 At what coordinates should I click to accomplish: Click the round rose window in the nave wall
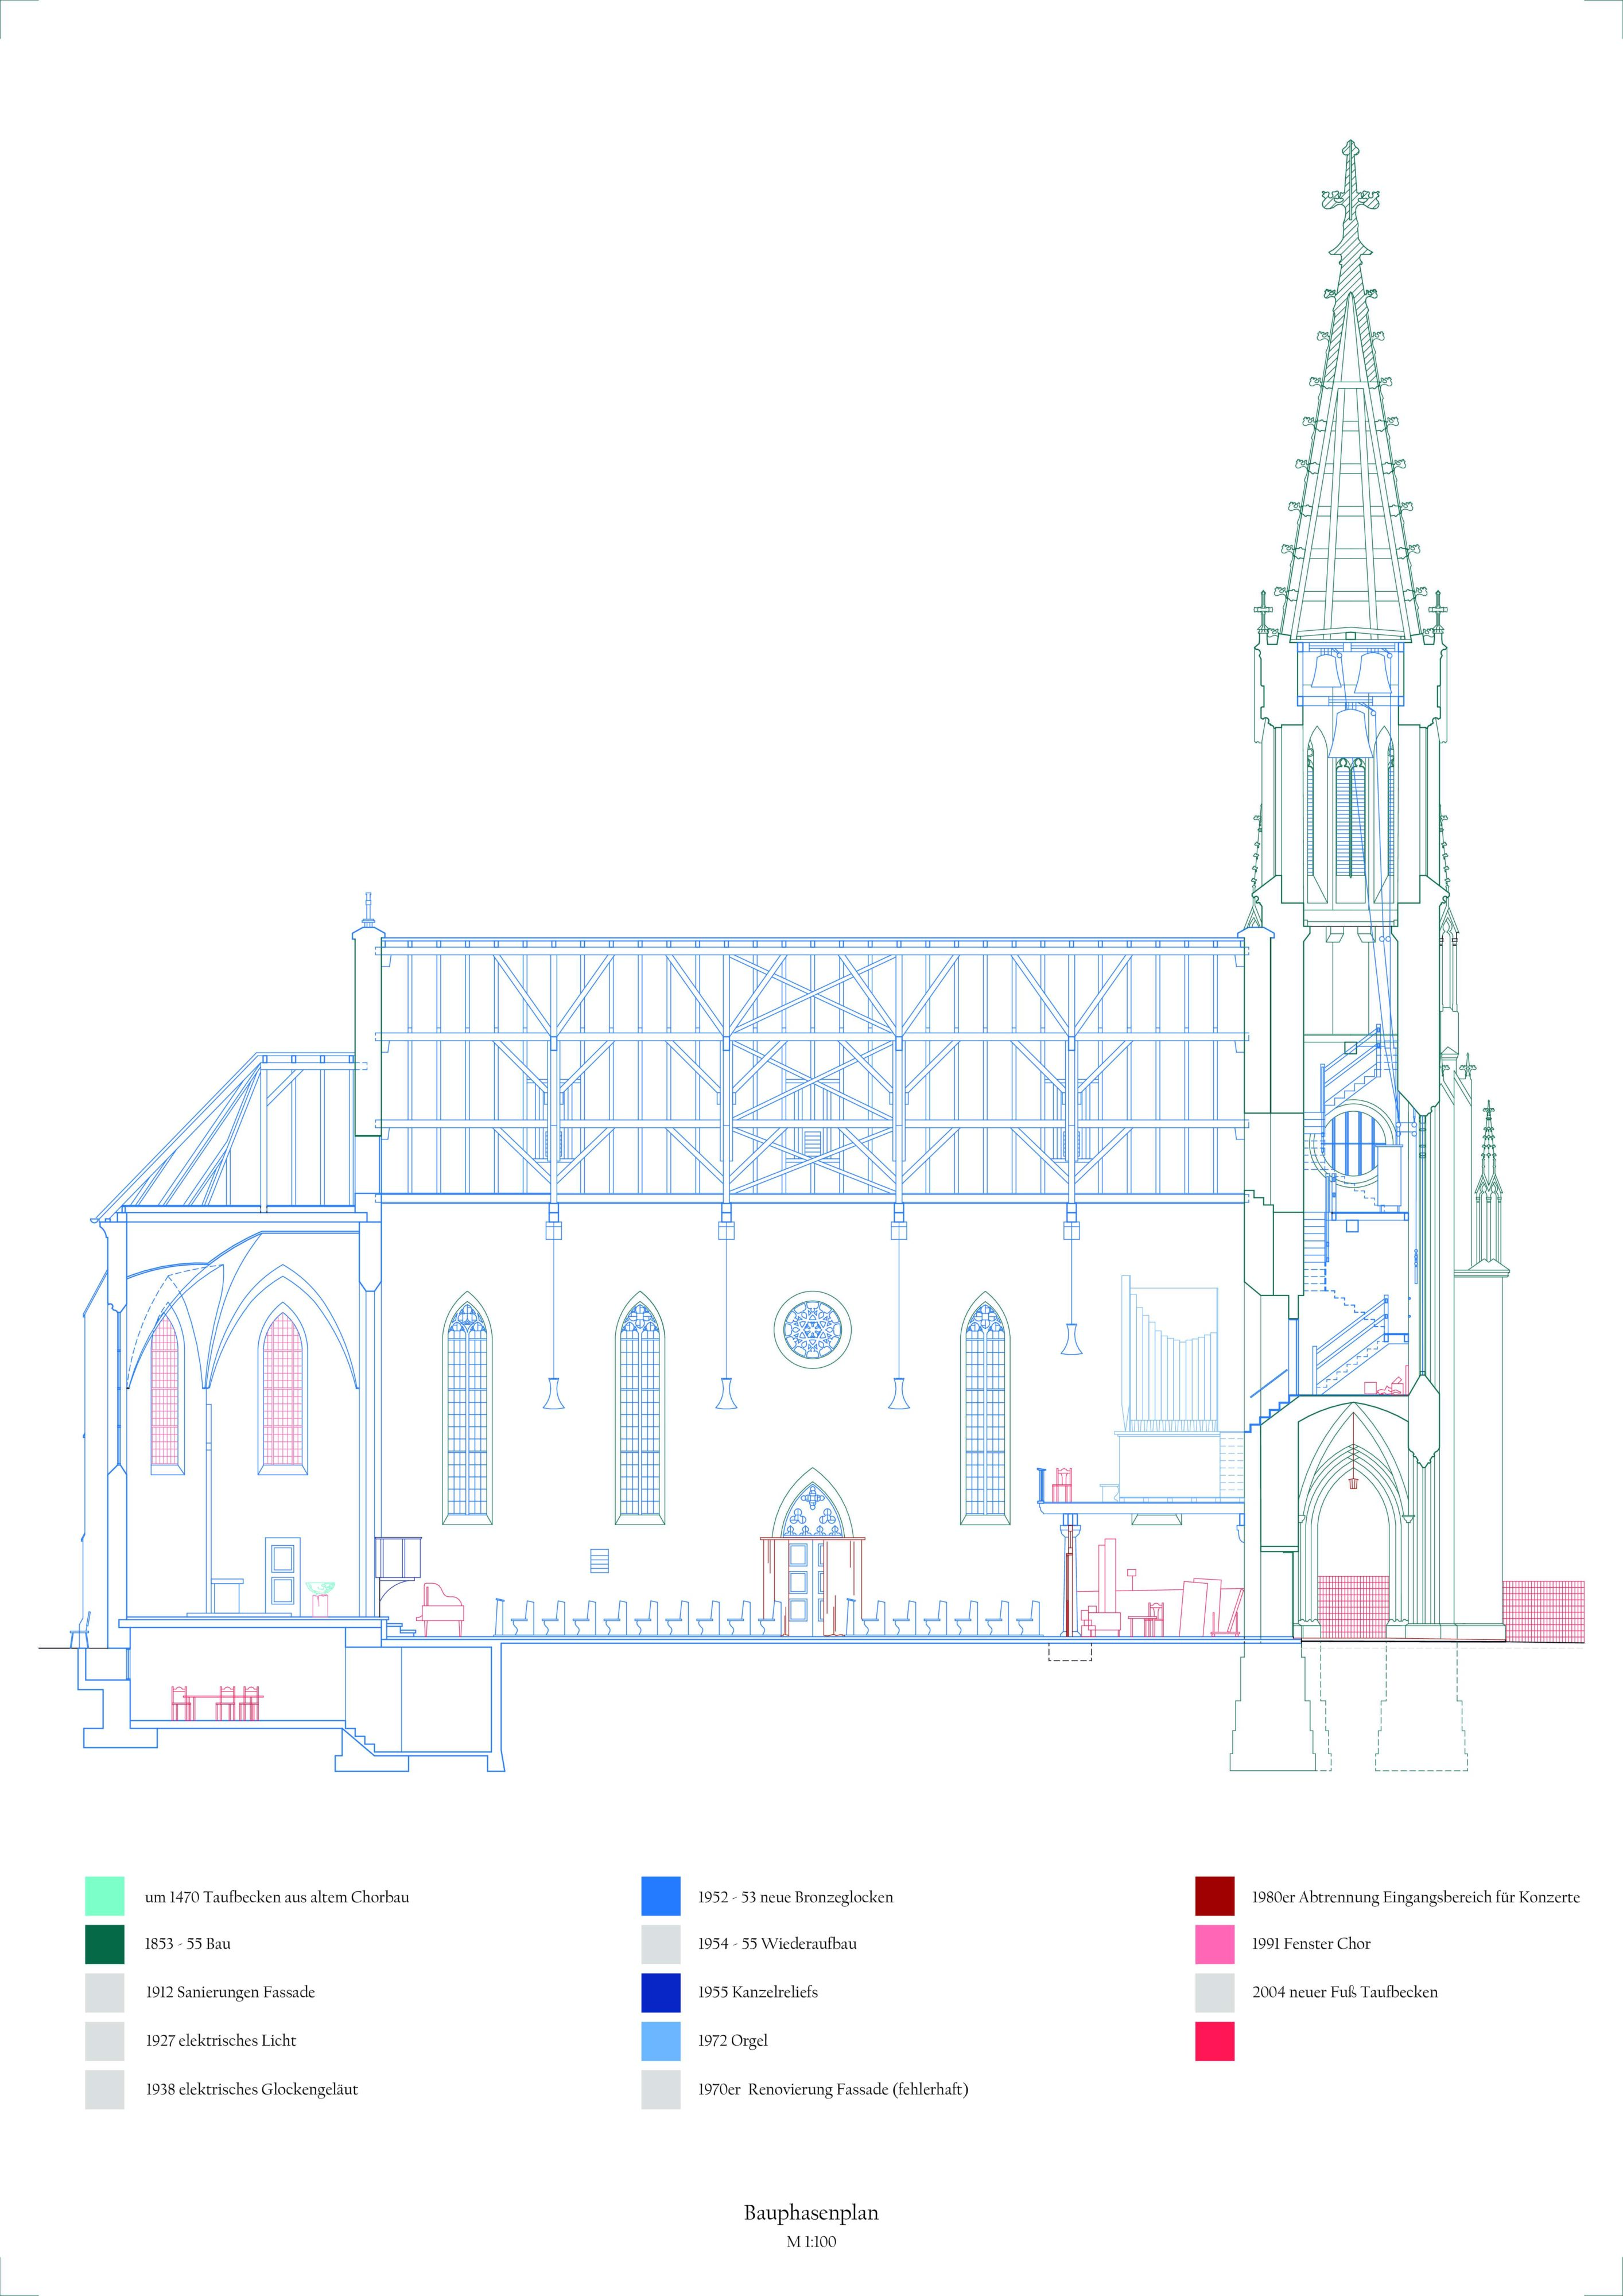tap(812, 1331)
